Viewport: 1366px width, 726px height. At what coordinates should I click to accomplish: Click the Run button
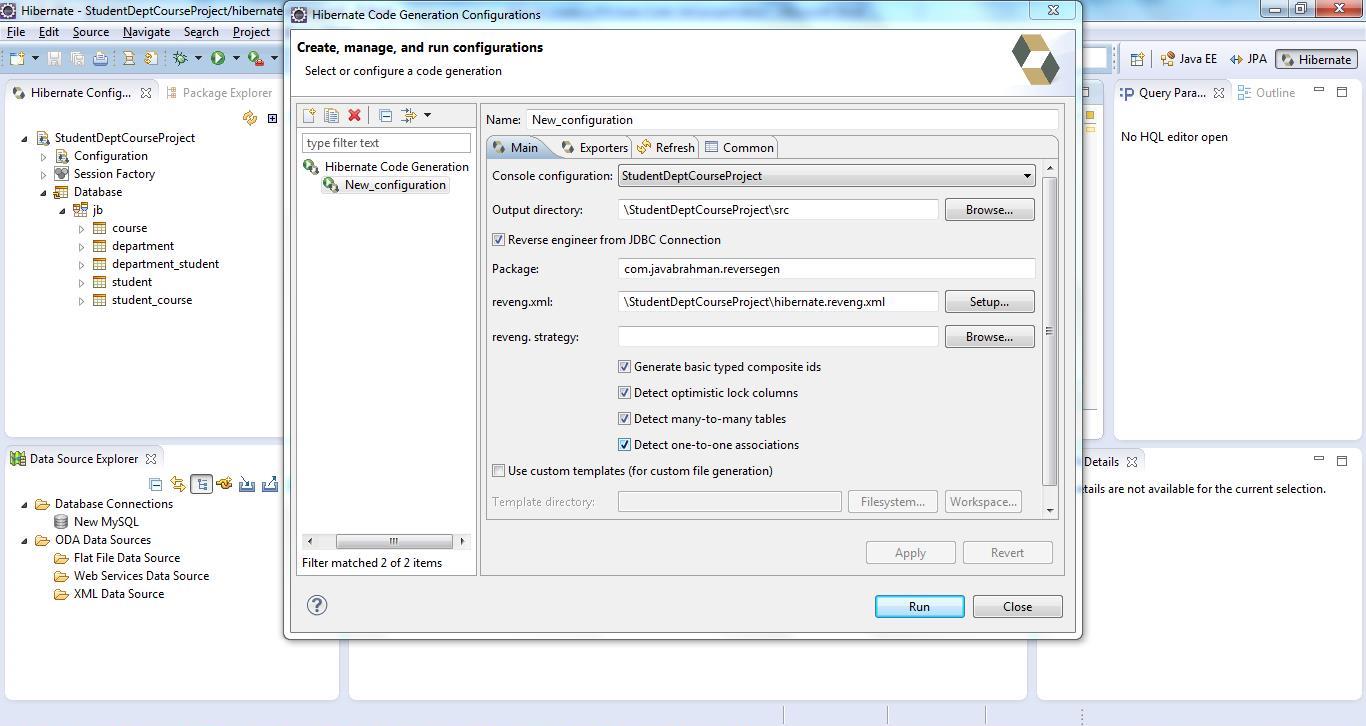pyautogui.click(x=919, y=607)
